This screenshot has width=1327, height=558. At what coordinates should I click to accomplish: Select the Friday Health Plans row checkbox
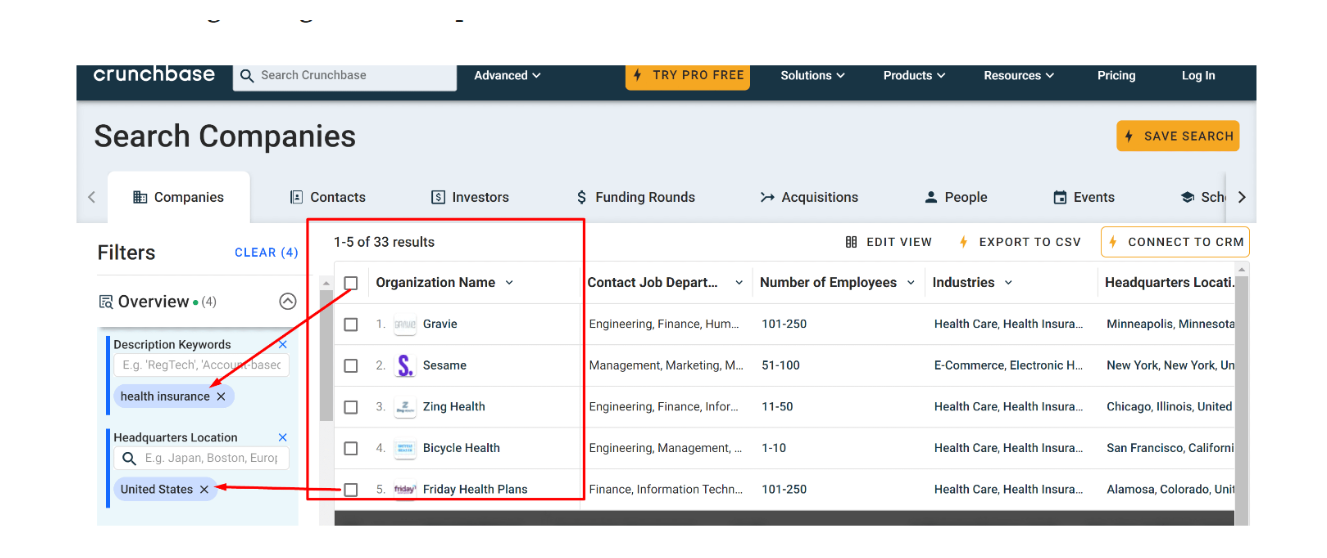(351, 490)
